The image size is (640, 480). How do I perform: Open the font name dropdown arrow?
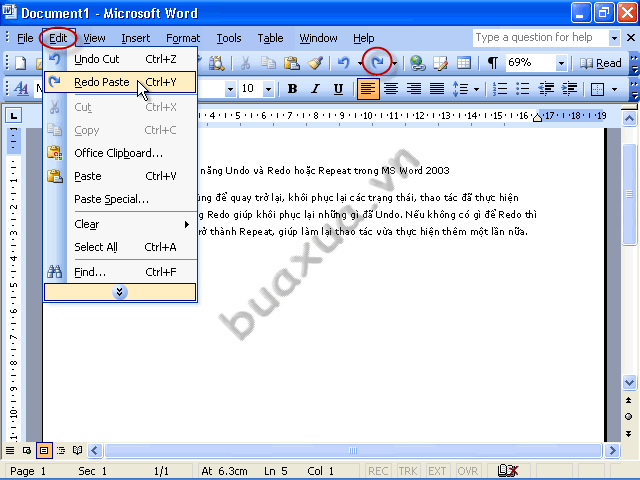(230, 89)
